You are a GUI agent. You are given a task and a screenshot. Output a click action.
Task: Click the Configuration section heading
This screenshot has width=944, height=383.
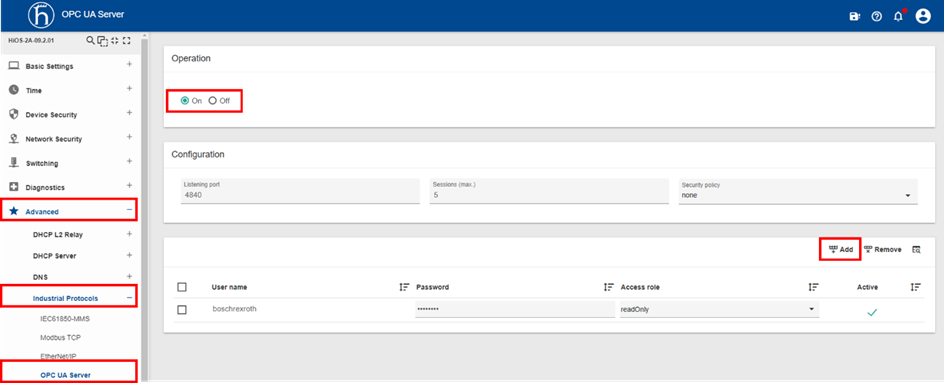click(x=198, y=154)
